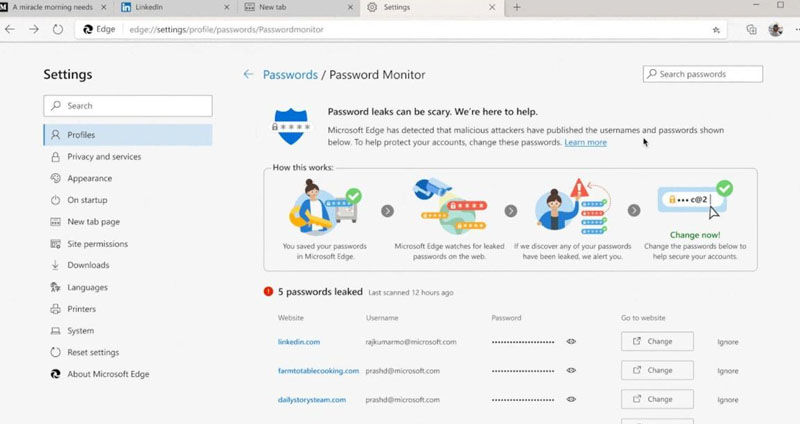The width and height of the screenshot is (800, 424).
Task: Open the dailystorysteam.com website link
Action: [312, 399]
